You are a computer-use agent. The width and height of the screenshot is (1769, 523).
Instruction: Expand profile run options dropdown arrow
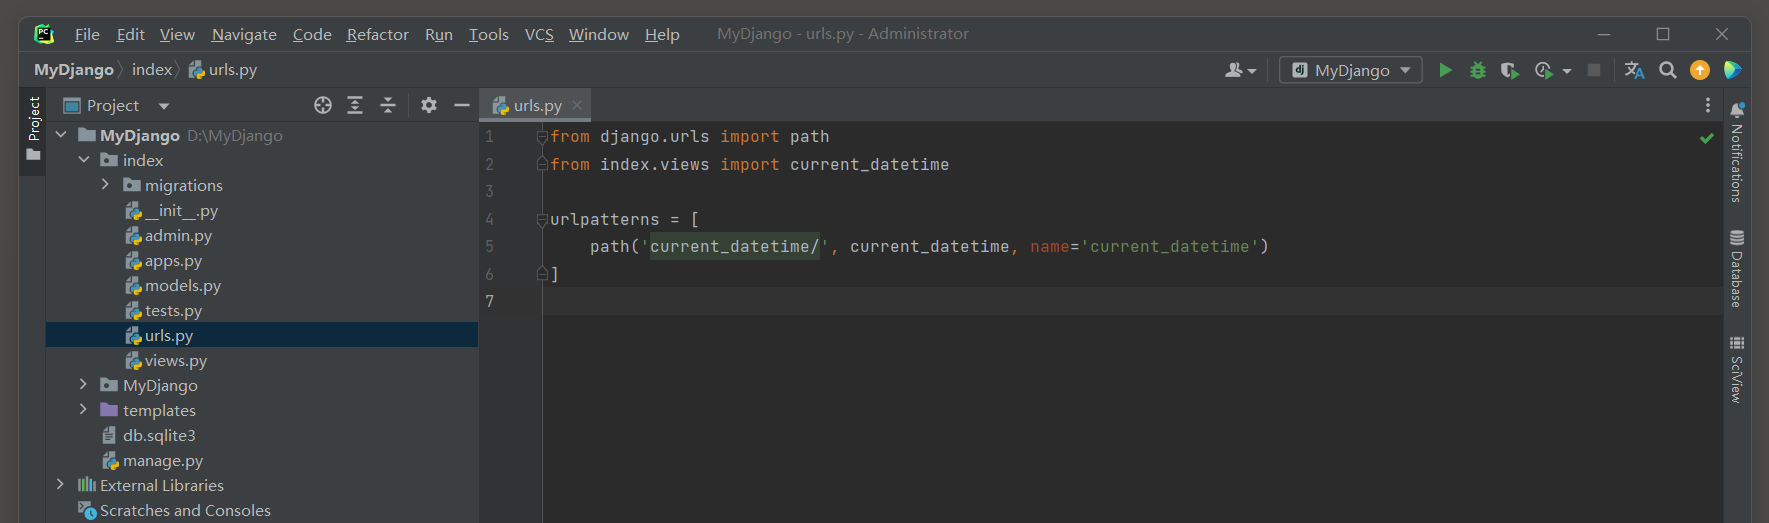1567,71
